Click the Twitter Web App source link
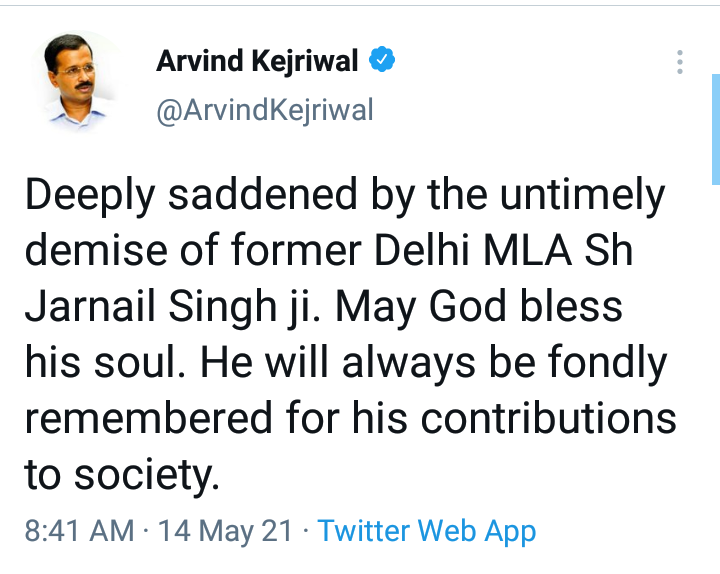This screenshot has height=574, width=720. pos(427,530)
